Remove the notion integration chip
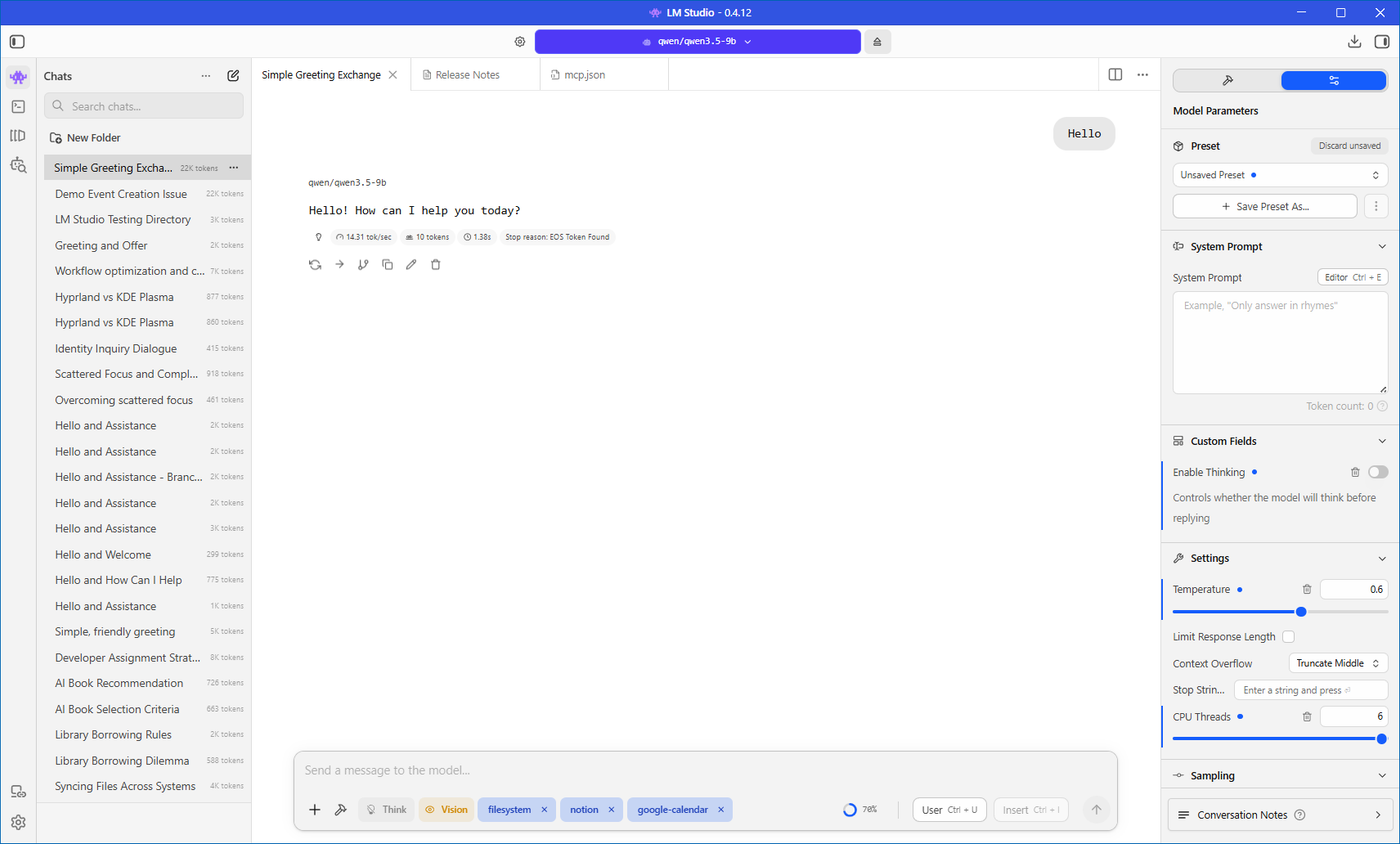Screen dimensions: 1400x844 pyautogui.click(x=611, y=810)
